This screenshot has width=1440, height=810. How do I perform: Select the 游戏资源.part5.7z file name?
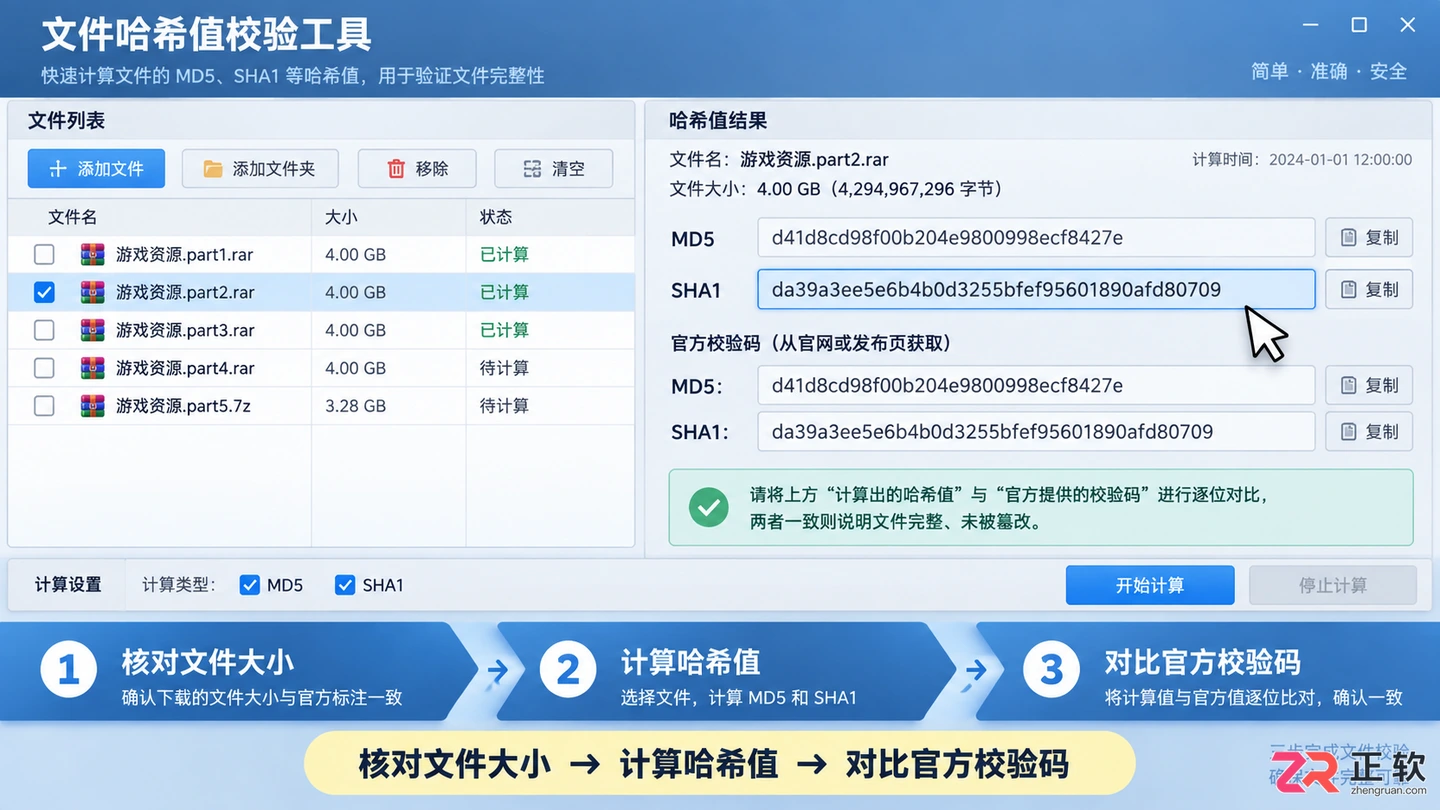click(x=183, y=406)
